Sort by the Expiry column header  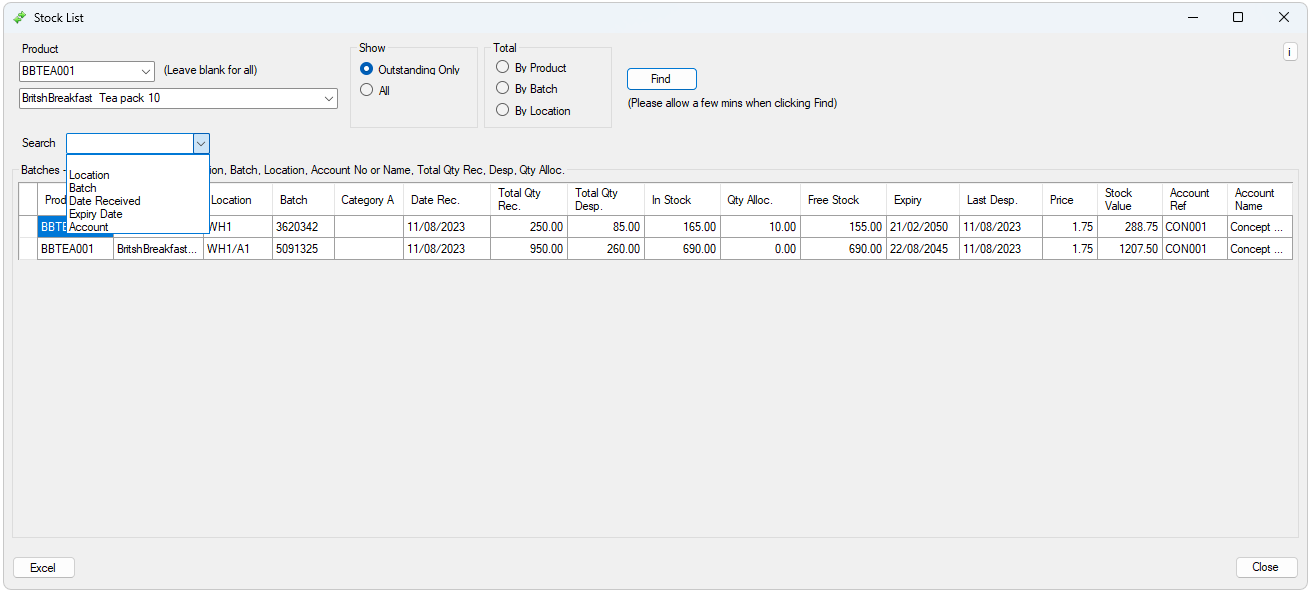click(908, 200)
